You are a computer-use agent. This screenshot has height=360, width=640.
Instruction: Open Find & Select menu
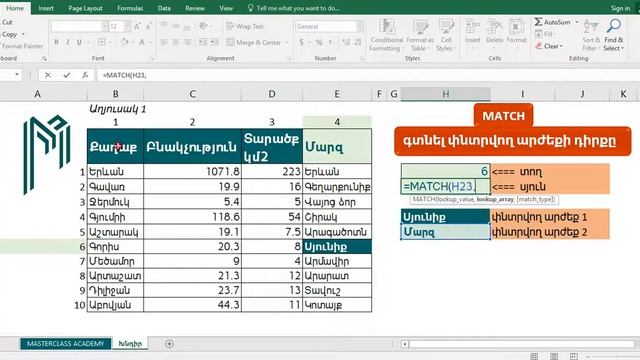coord(613,36)
